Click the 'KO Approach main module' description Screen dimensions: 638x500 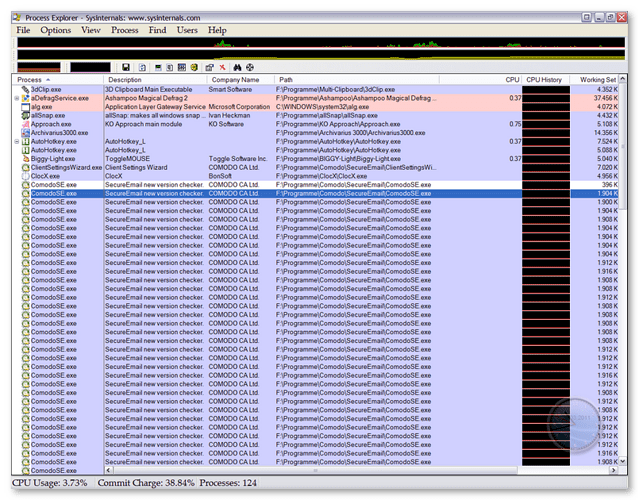144,124
